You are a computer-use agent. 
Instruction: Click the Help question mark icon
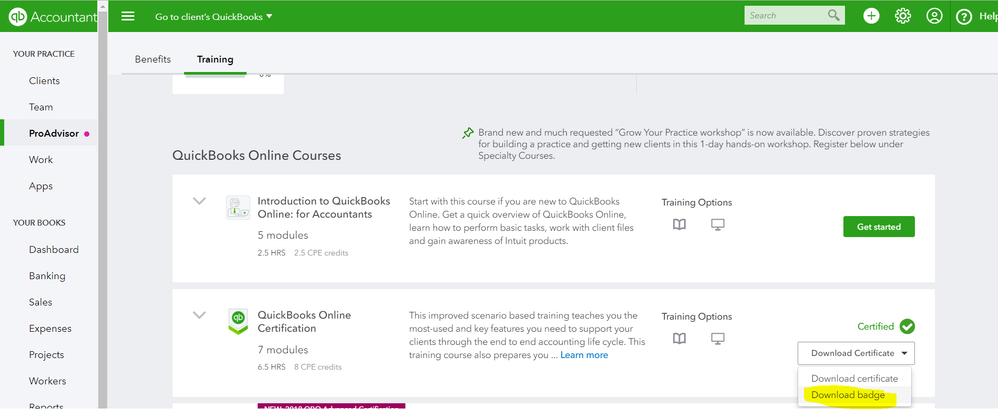pos(964,17)
